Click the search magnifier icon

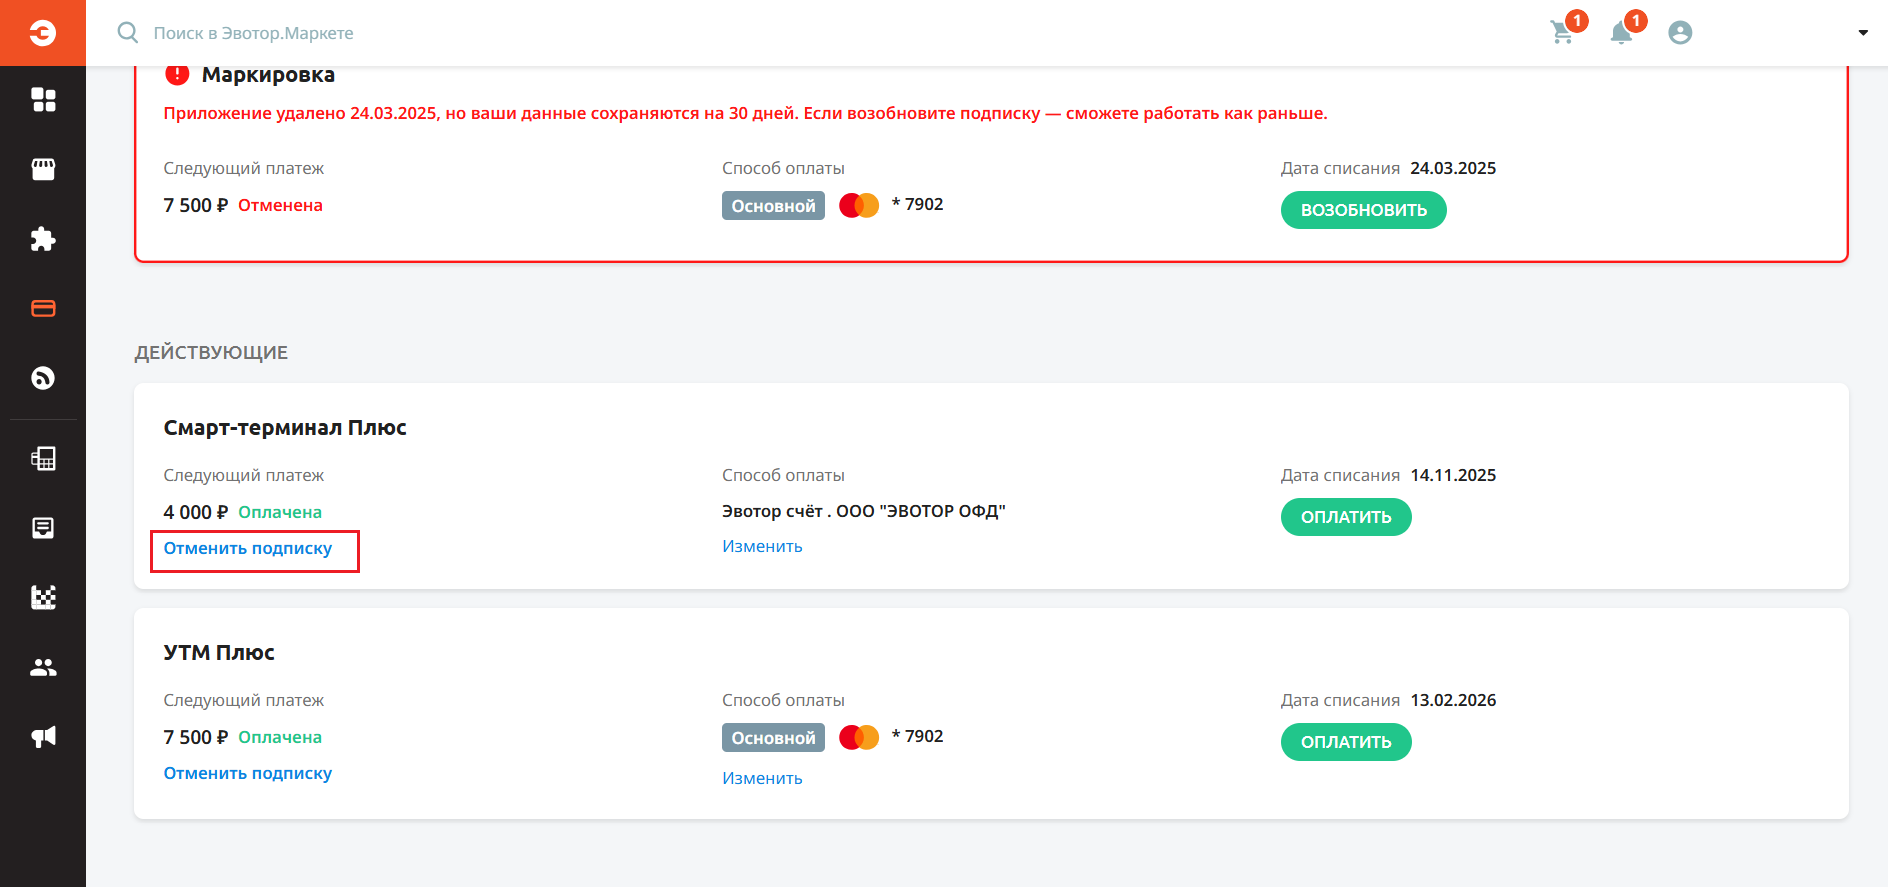(128, 33)
